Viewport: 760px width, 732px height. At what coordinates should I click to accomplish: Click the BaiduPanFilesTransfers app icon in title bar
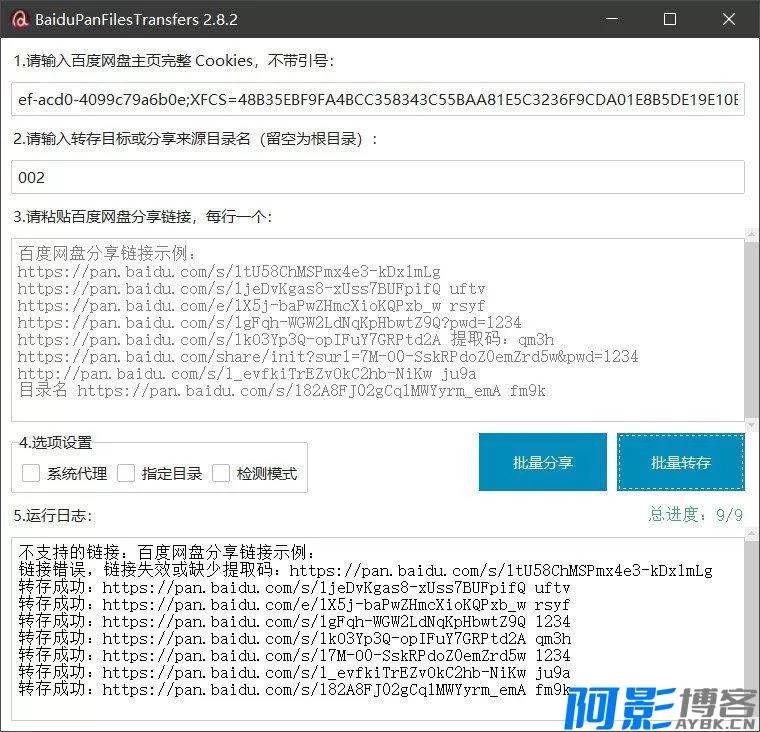[x=17, y=19]
